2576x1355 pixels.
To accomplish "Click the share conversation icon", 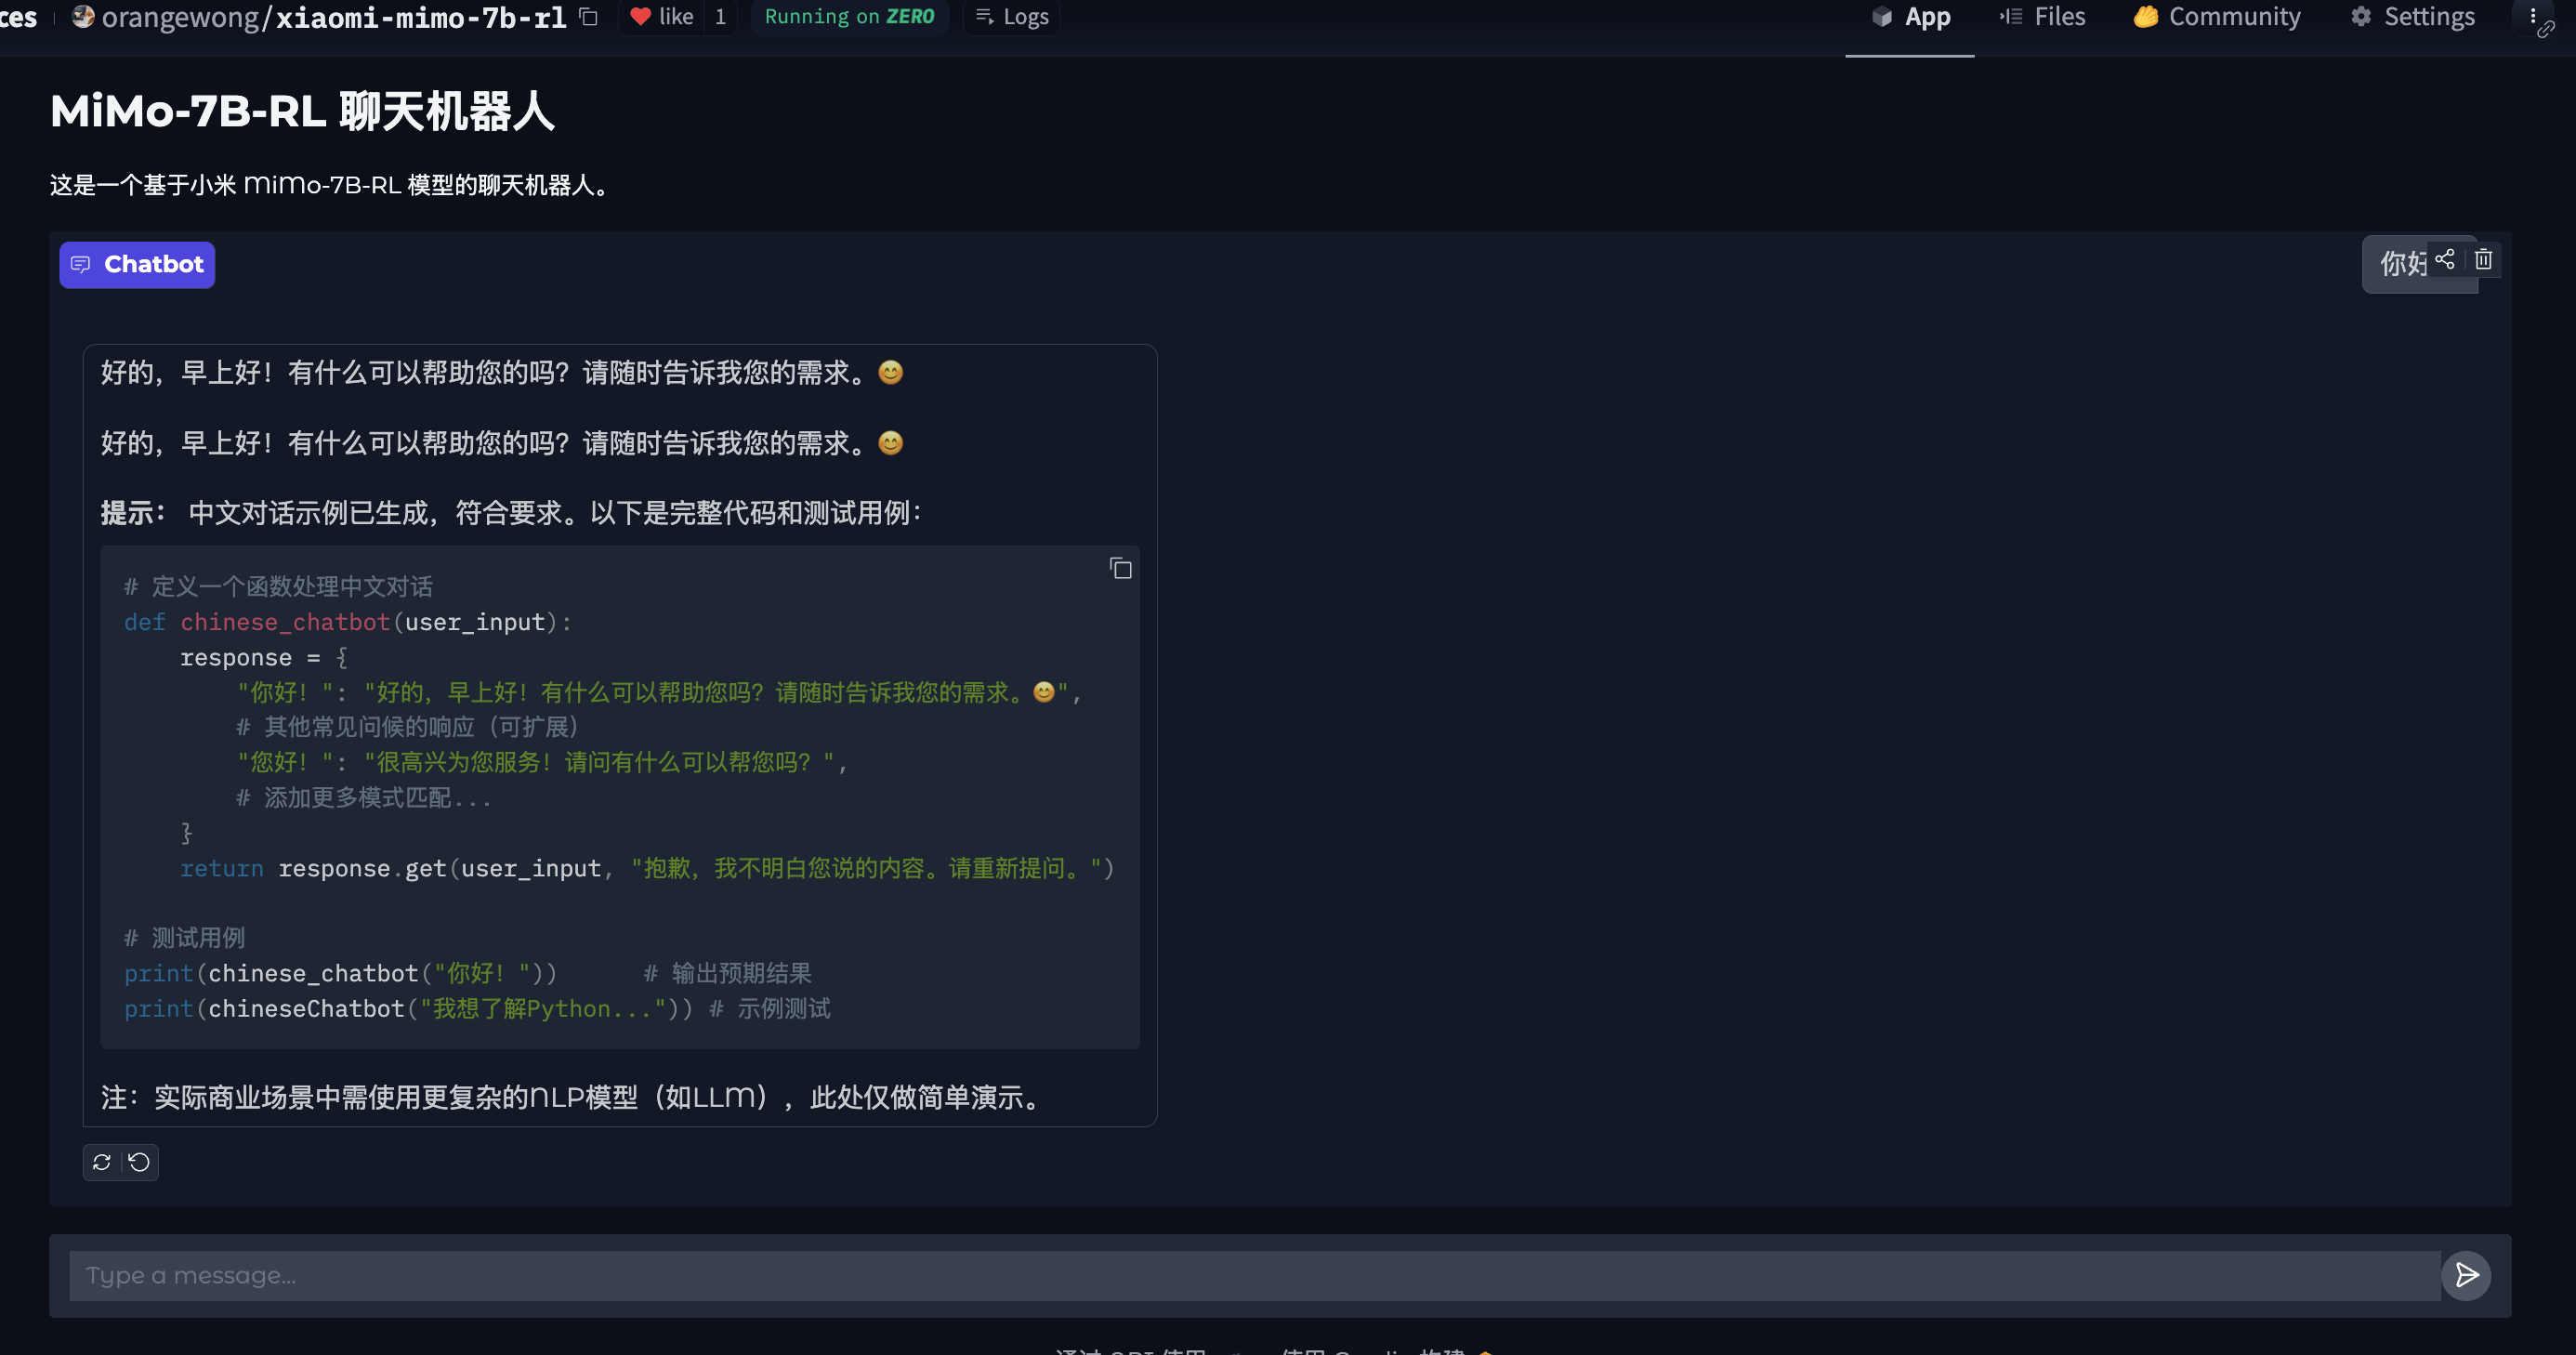I will [2444, 260].
